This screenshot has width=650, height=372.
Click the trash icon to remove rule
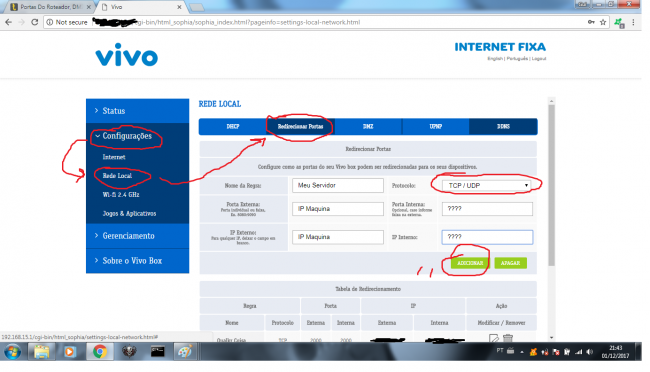coord(508,338)
